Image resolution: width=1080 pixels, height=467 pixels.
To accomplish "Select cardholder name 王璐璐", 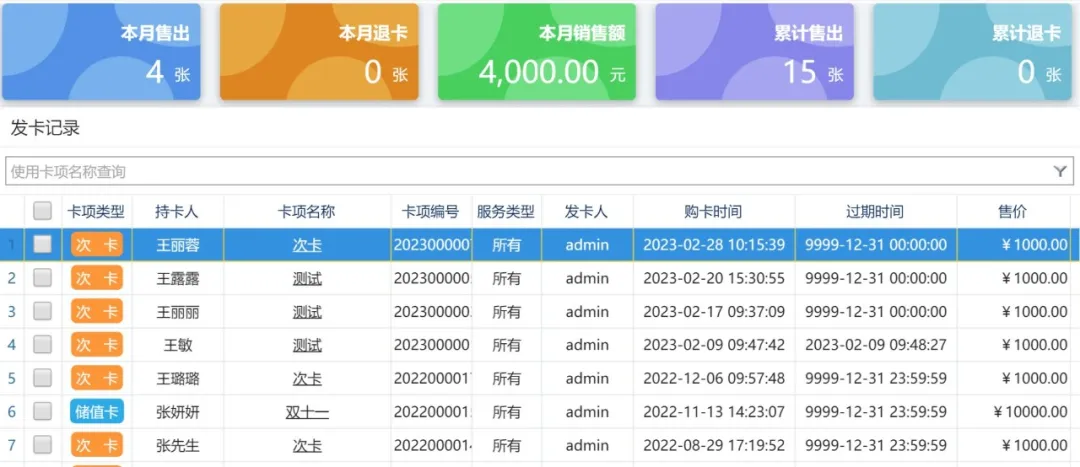I will coord(178,378).
